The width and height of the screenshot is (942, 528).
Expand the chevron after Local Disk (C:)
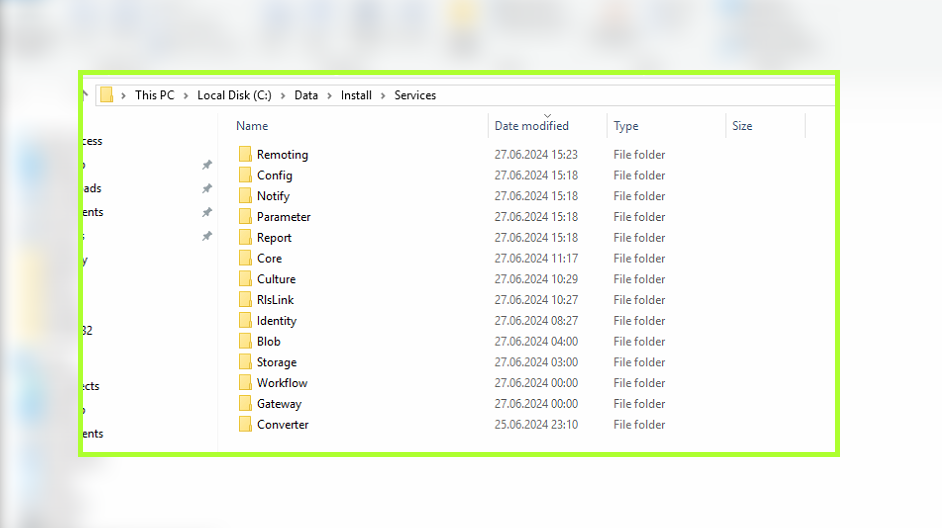[283, 96]
